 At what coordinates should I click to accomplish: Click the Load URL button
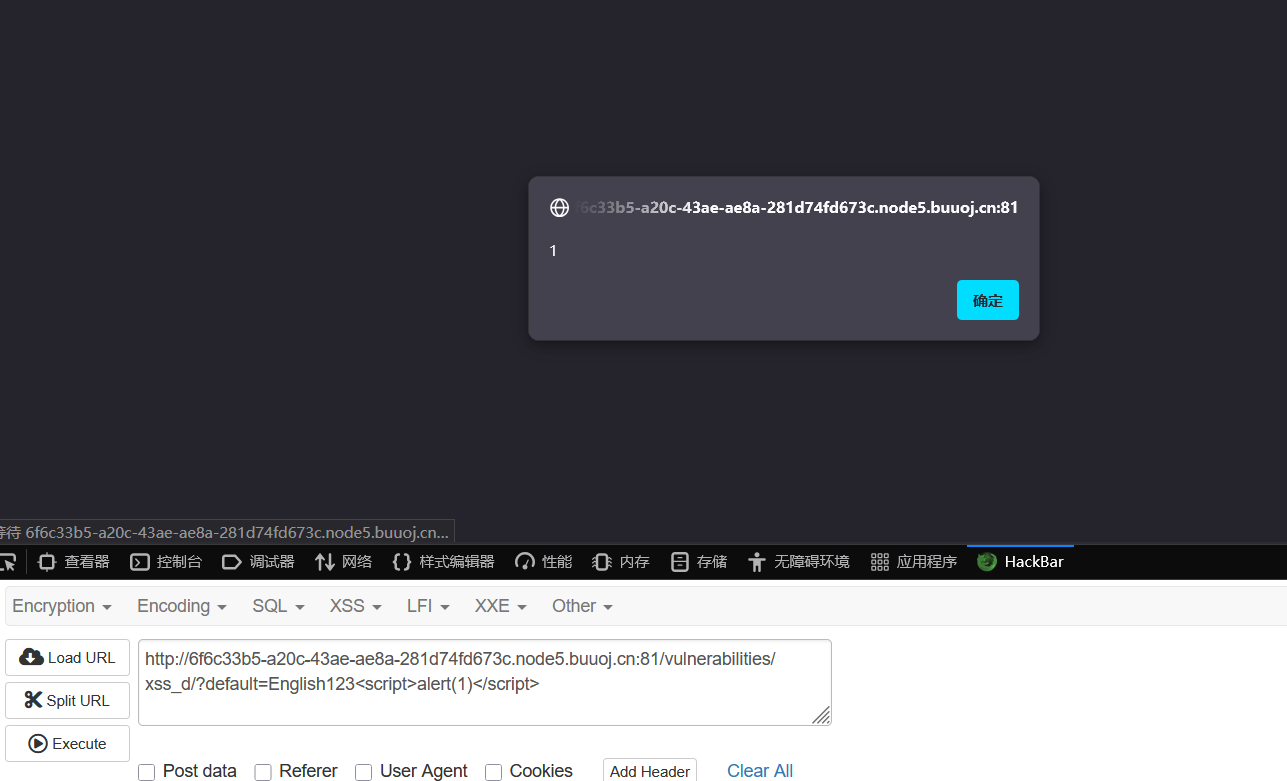click(67, 658)
